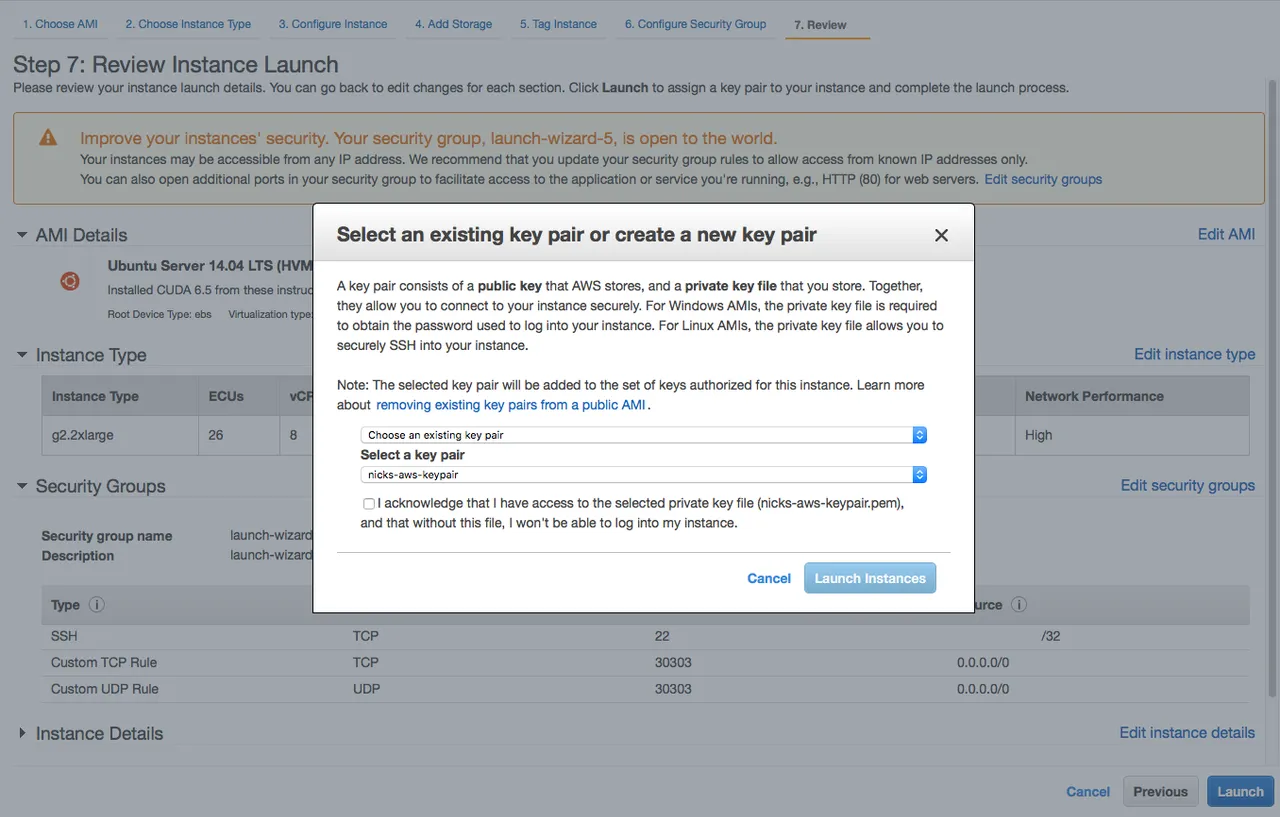Go to step 5. Tag Instance tab
This screenshot has height=817, width=1280.
coord(558,24)
